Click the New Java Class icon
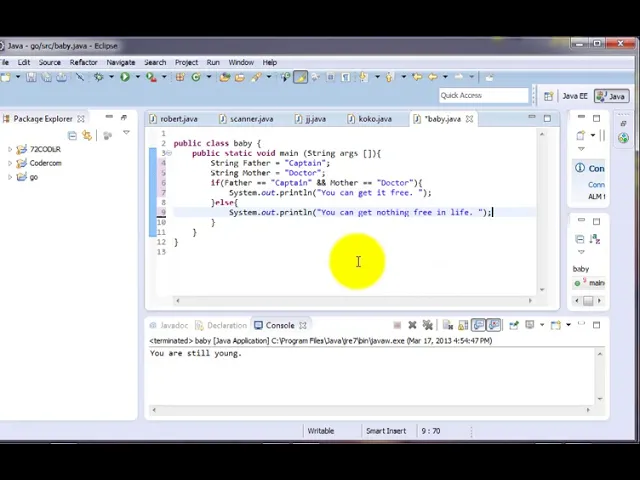Viewport: 640px width, 480px height. point(196,77)
